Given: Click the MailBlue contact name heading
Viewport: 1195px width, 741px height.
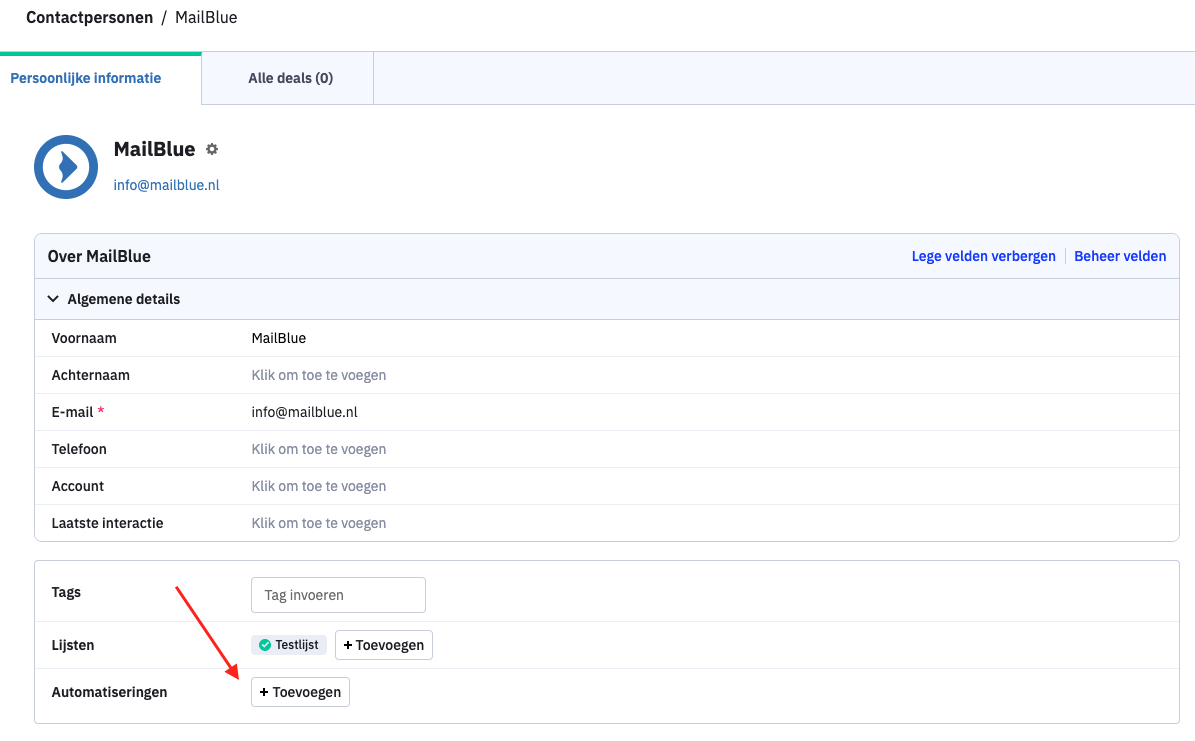Looking at the screenshot, I should tap(155, 149).
